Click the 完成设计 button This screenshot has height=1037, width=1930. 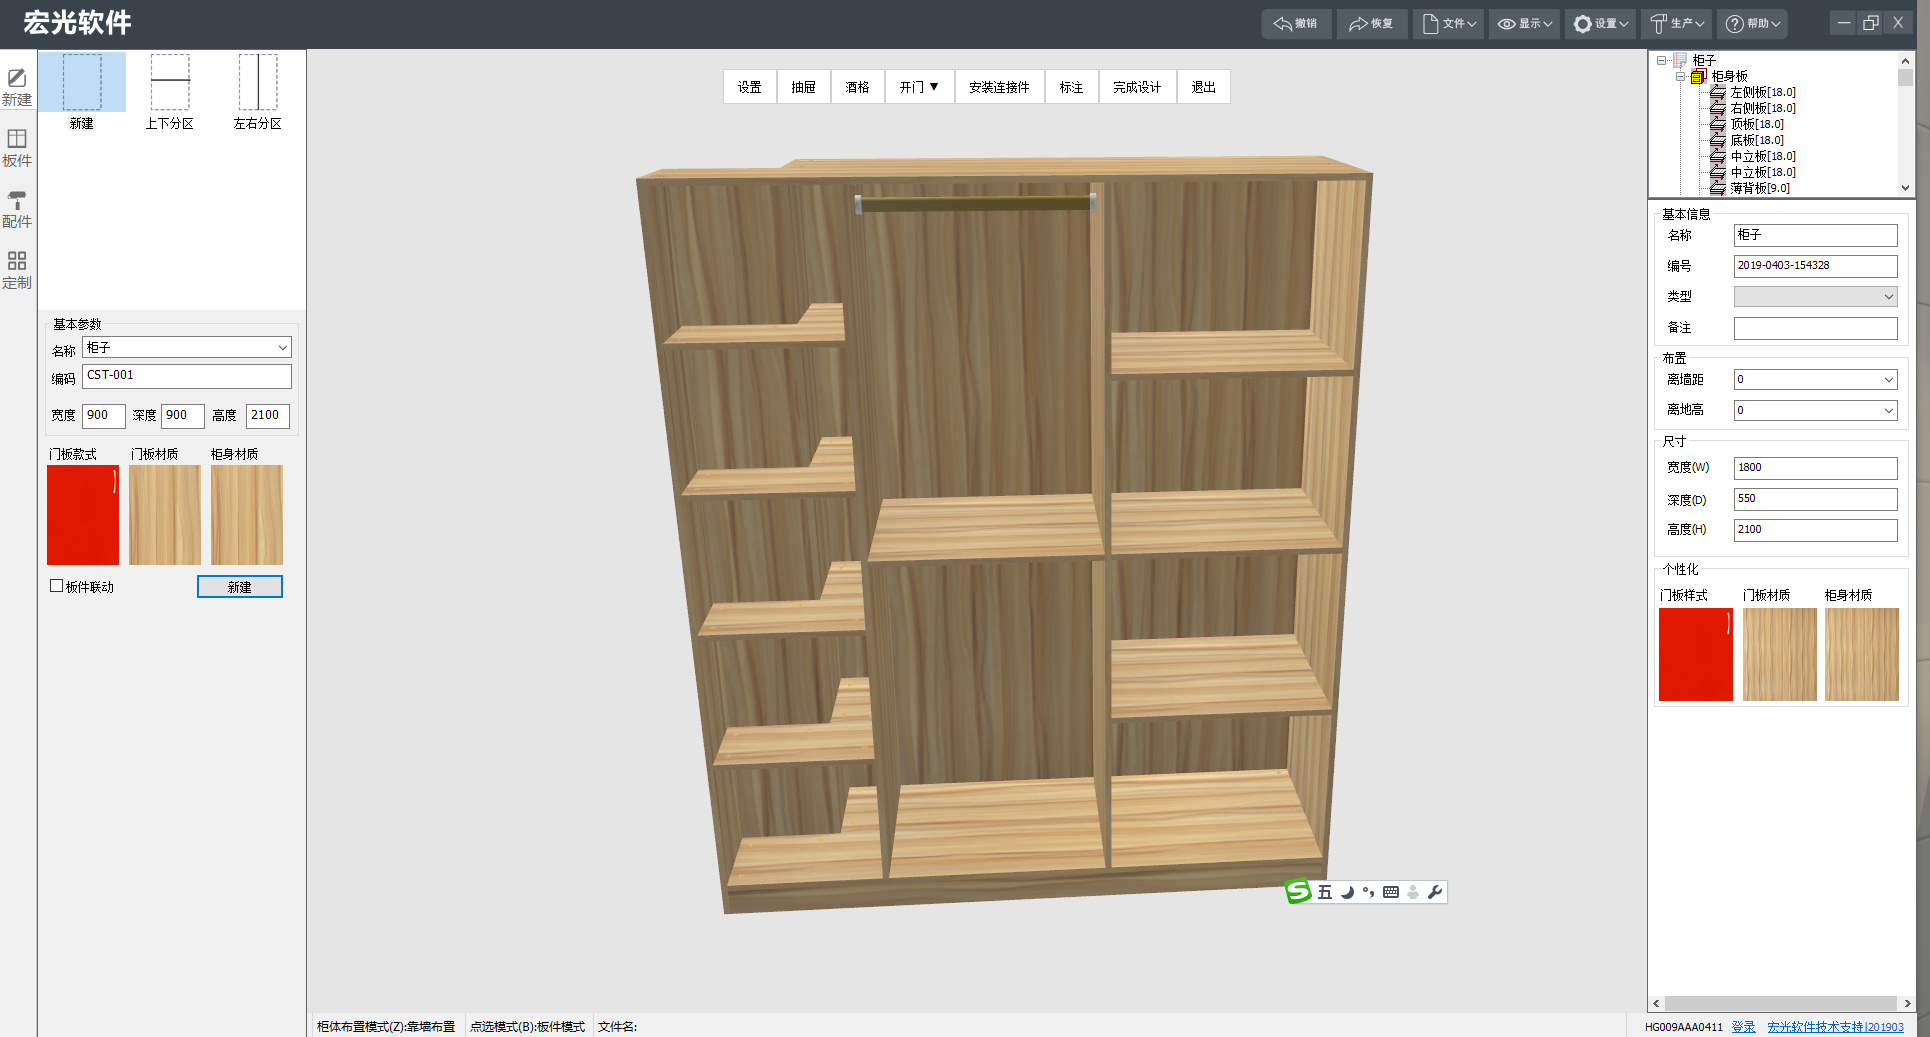[x=1137, y=87]
